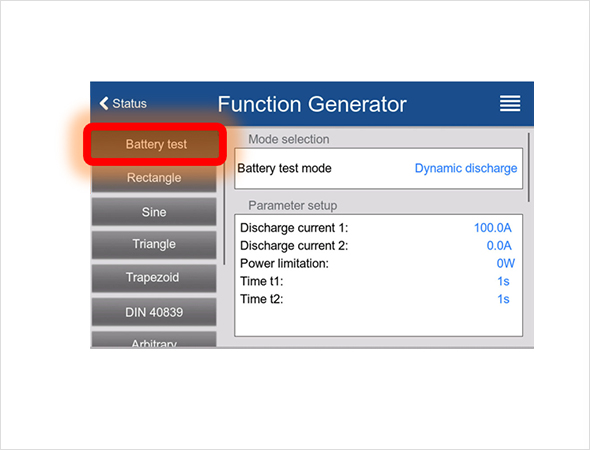Viewport: 590px width, 450px height.
Task: Edit Discharge current 1 value 100.0A
Action: (x=493, y=228)
